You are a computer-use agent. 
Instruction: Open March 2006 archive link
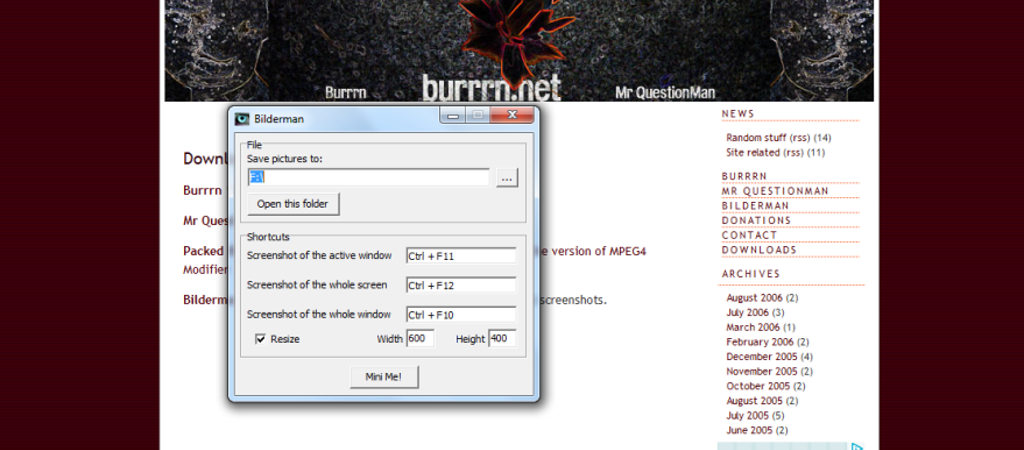point(753,327)
